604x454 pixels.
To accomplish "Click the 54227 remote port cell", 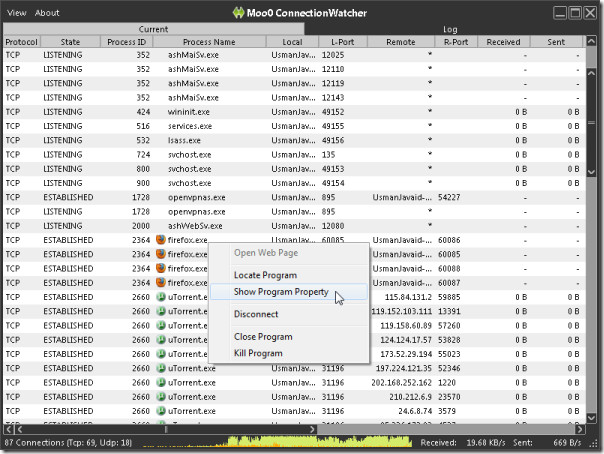I will pos(449,198).
